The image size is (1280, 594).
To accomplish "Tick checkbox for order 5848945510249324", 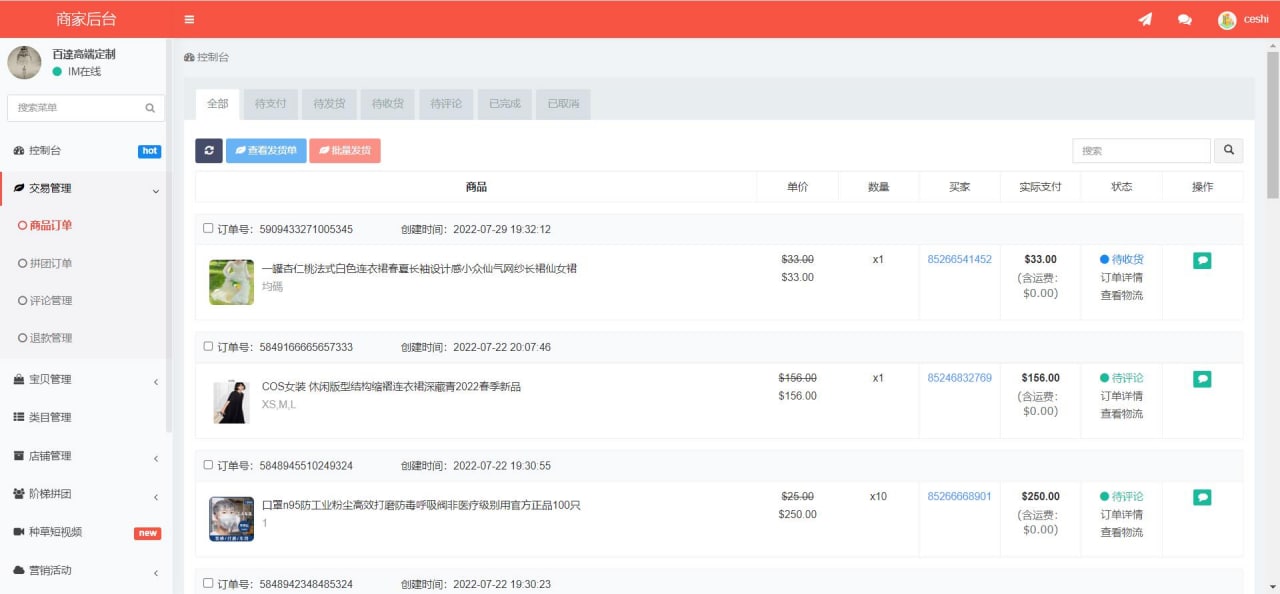I will click(208, 464).
